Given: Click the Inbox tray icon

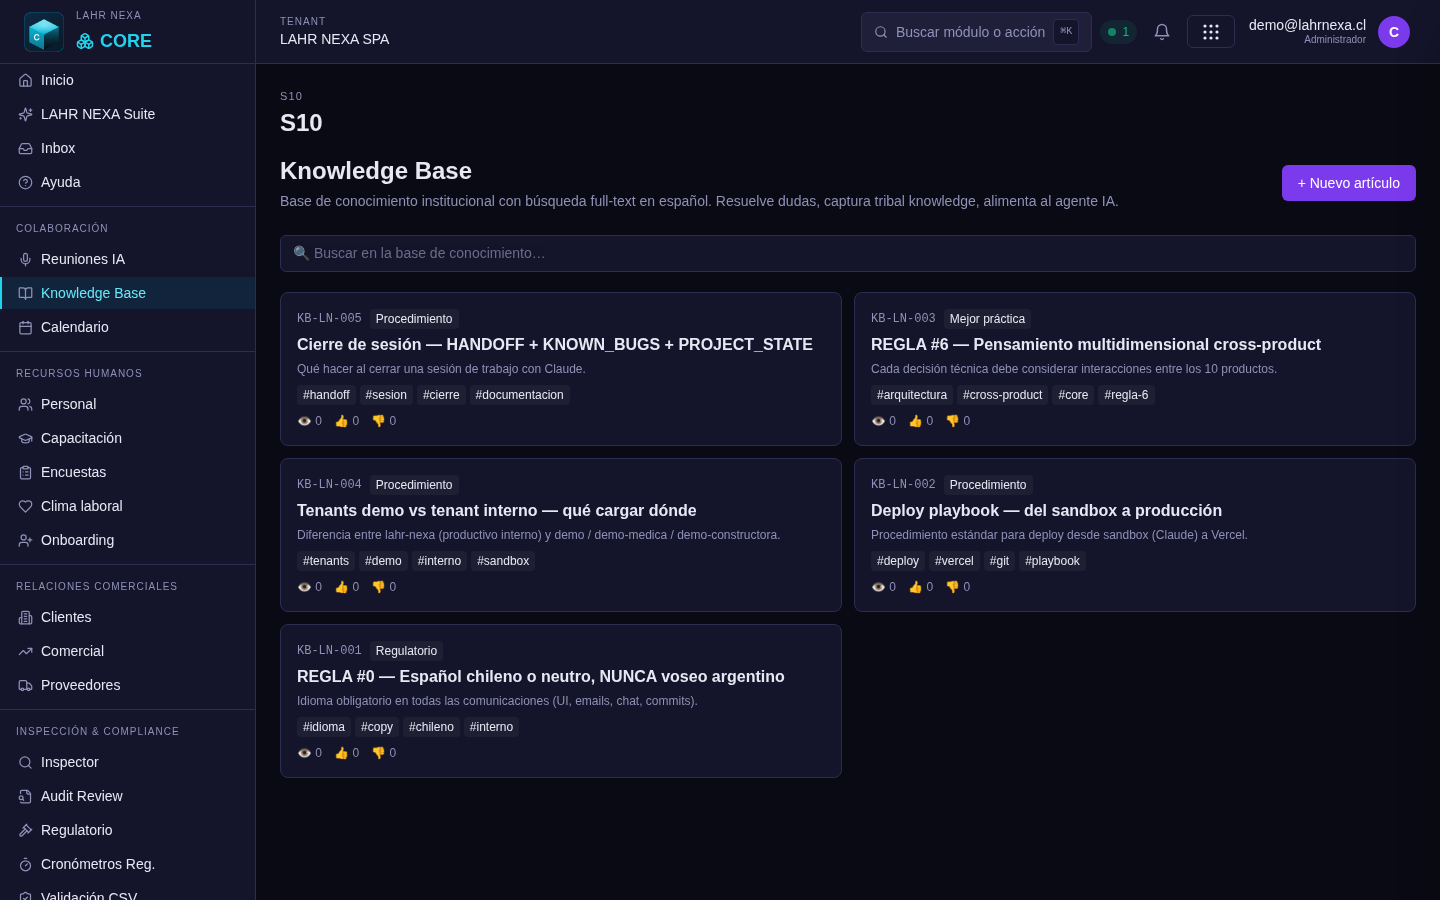Looking at the screenshot, I should tap(25, 148).
